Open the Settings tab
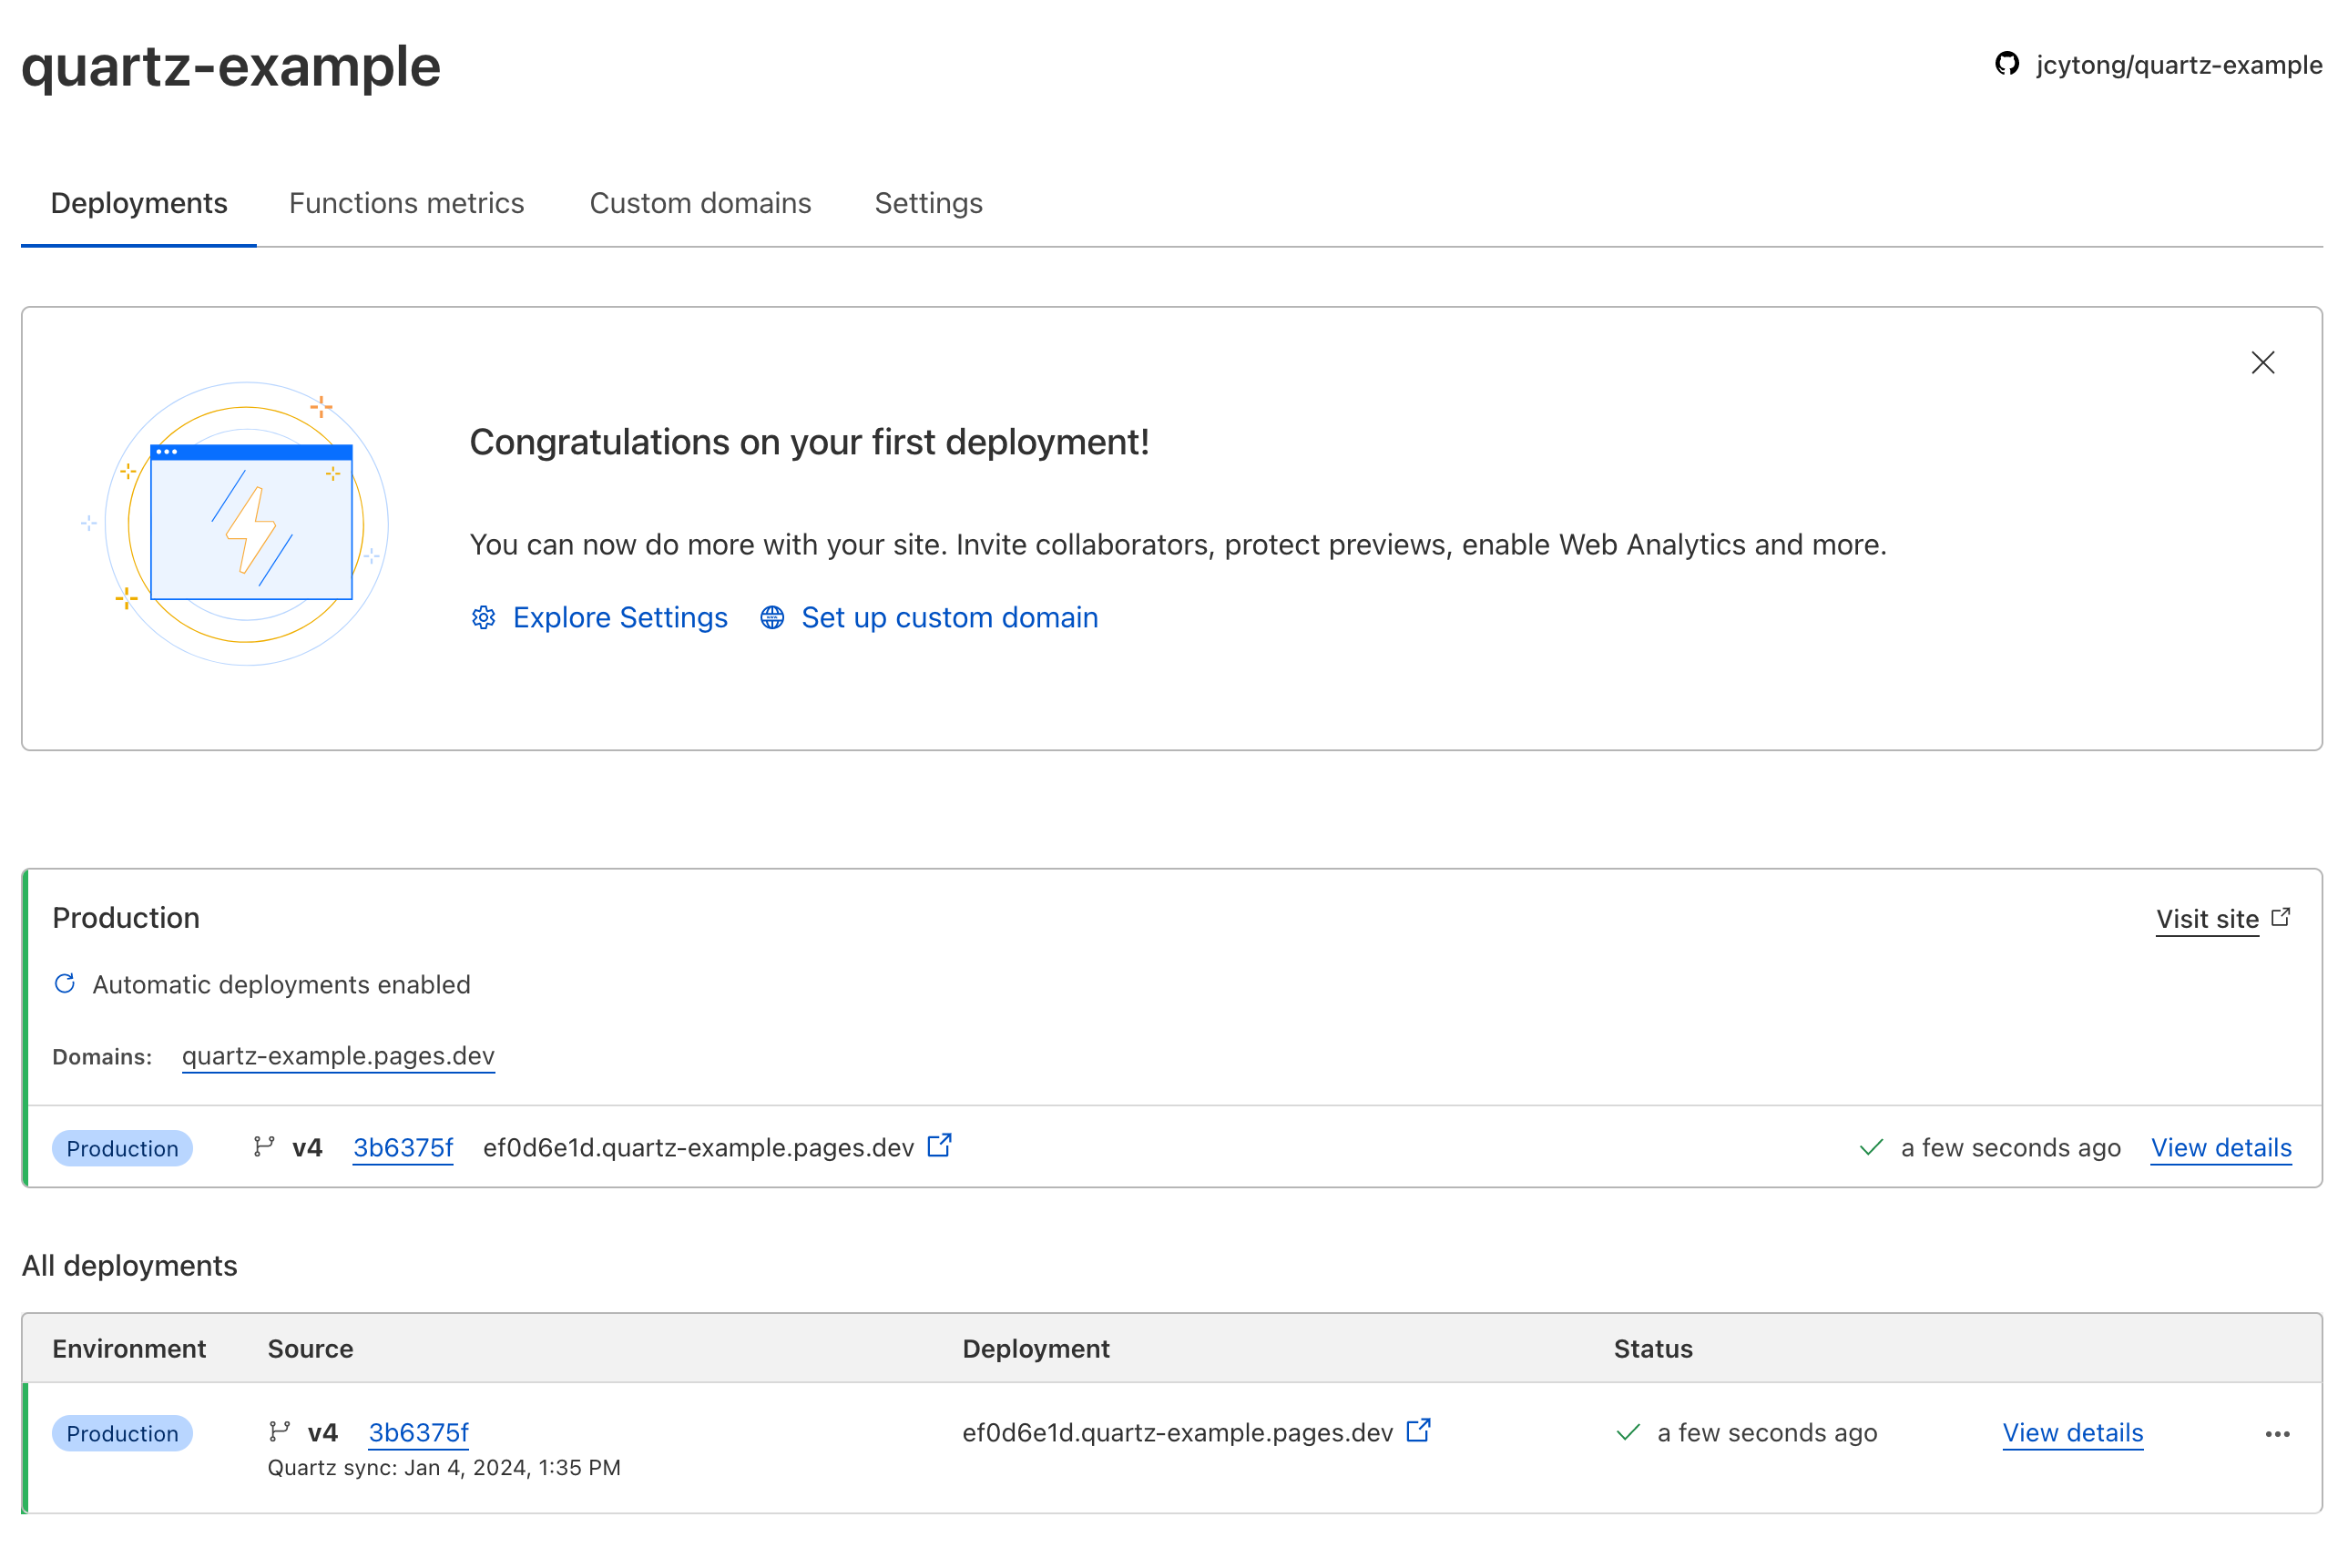2348x1568 pixels. tap(928, 203)
